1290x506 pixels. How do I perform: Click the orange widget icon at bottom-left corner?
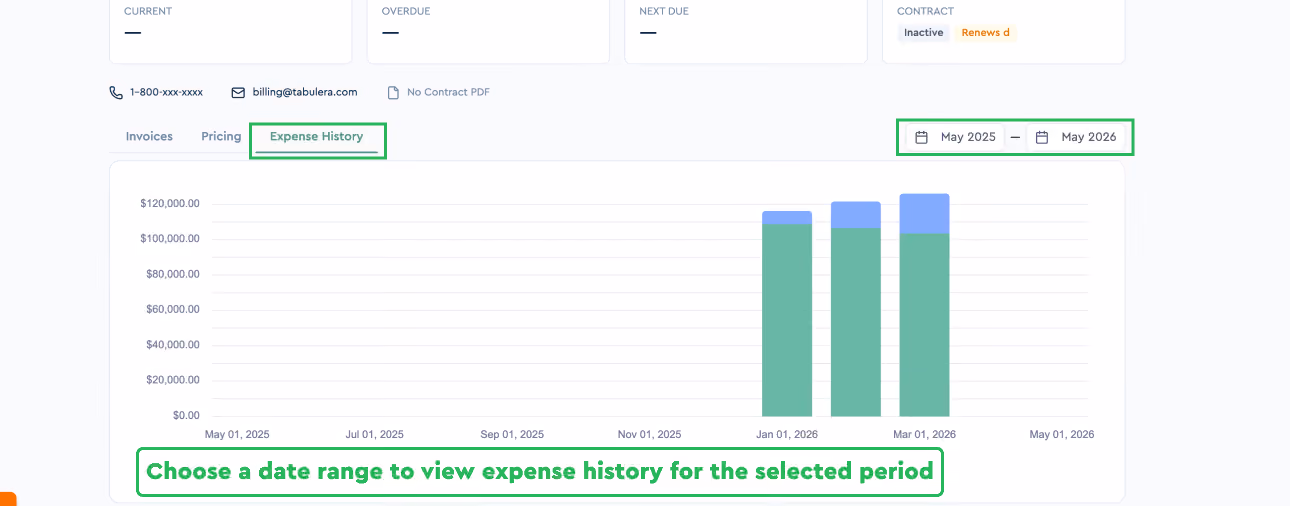(x=7, y=499)
